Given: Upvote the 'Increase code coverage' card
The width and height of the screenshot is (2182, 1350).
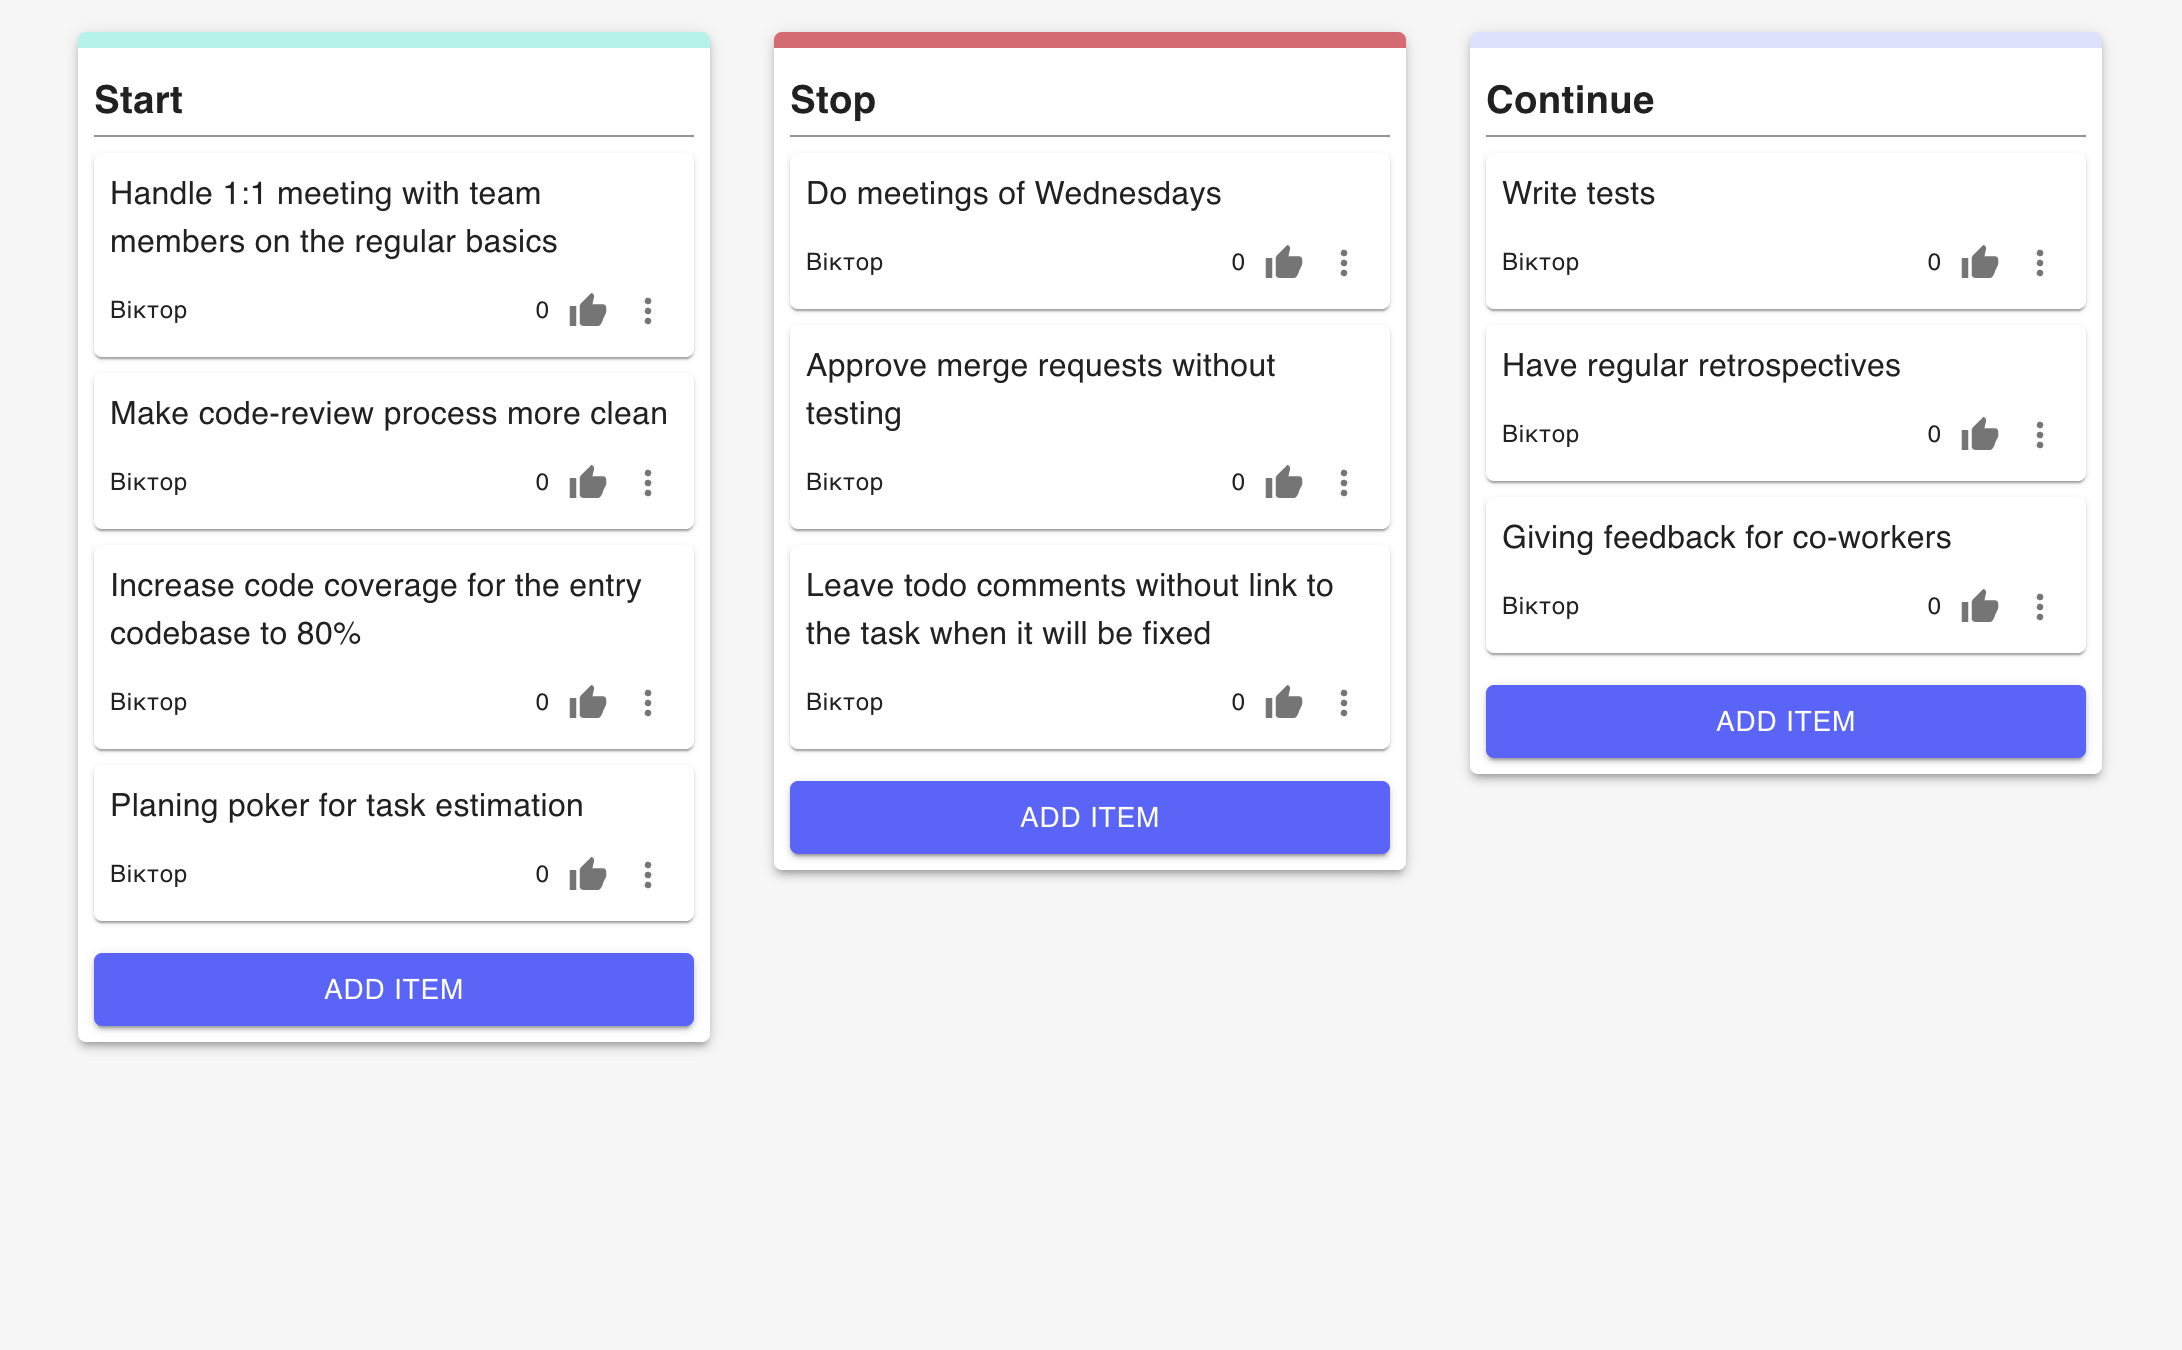Looking at the screenshot, I should [588, 703].
